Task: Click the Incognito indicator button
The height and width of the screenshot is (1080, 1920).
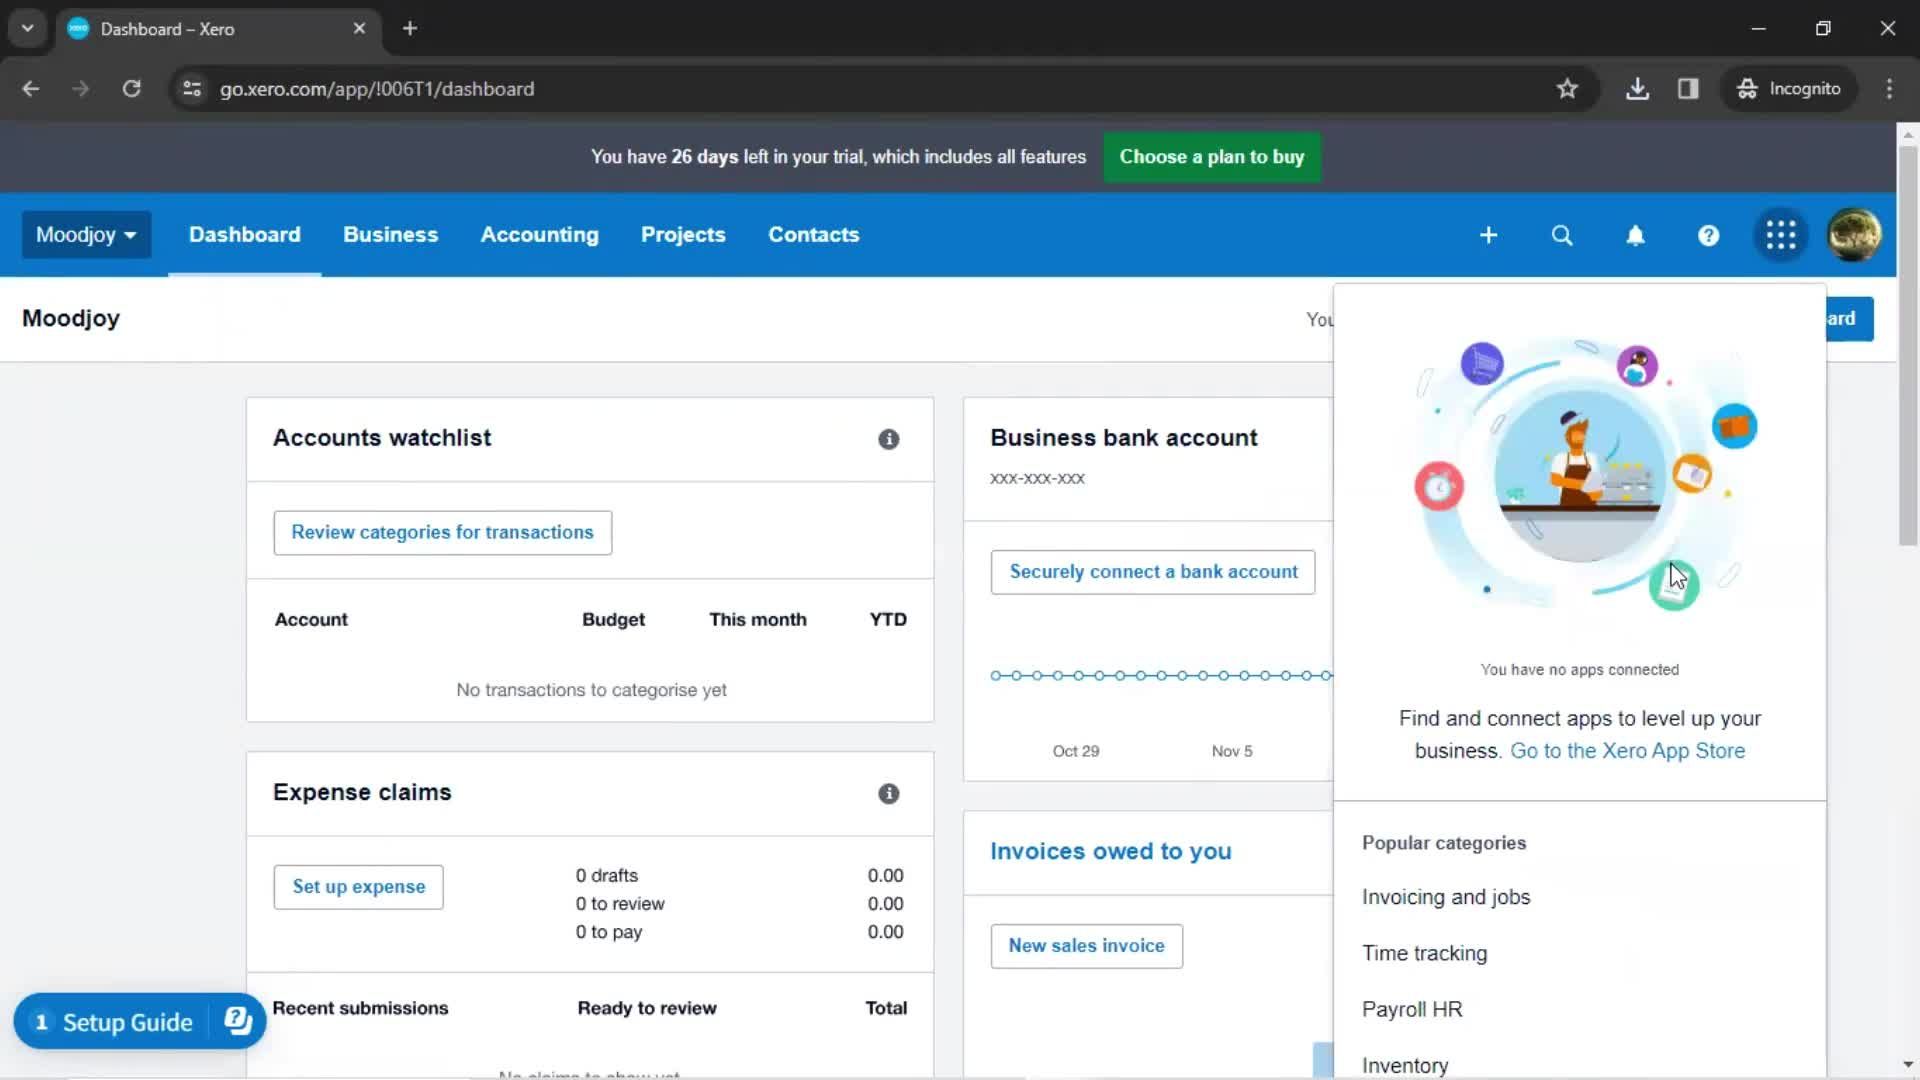Action: 1790,89
